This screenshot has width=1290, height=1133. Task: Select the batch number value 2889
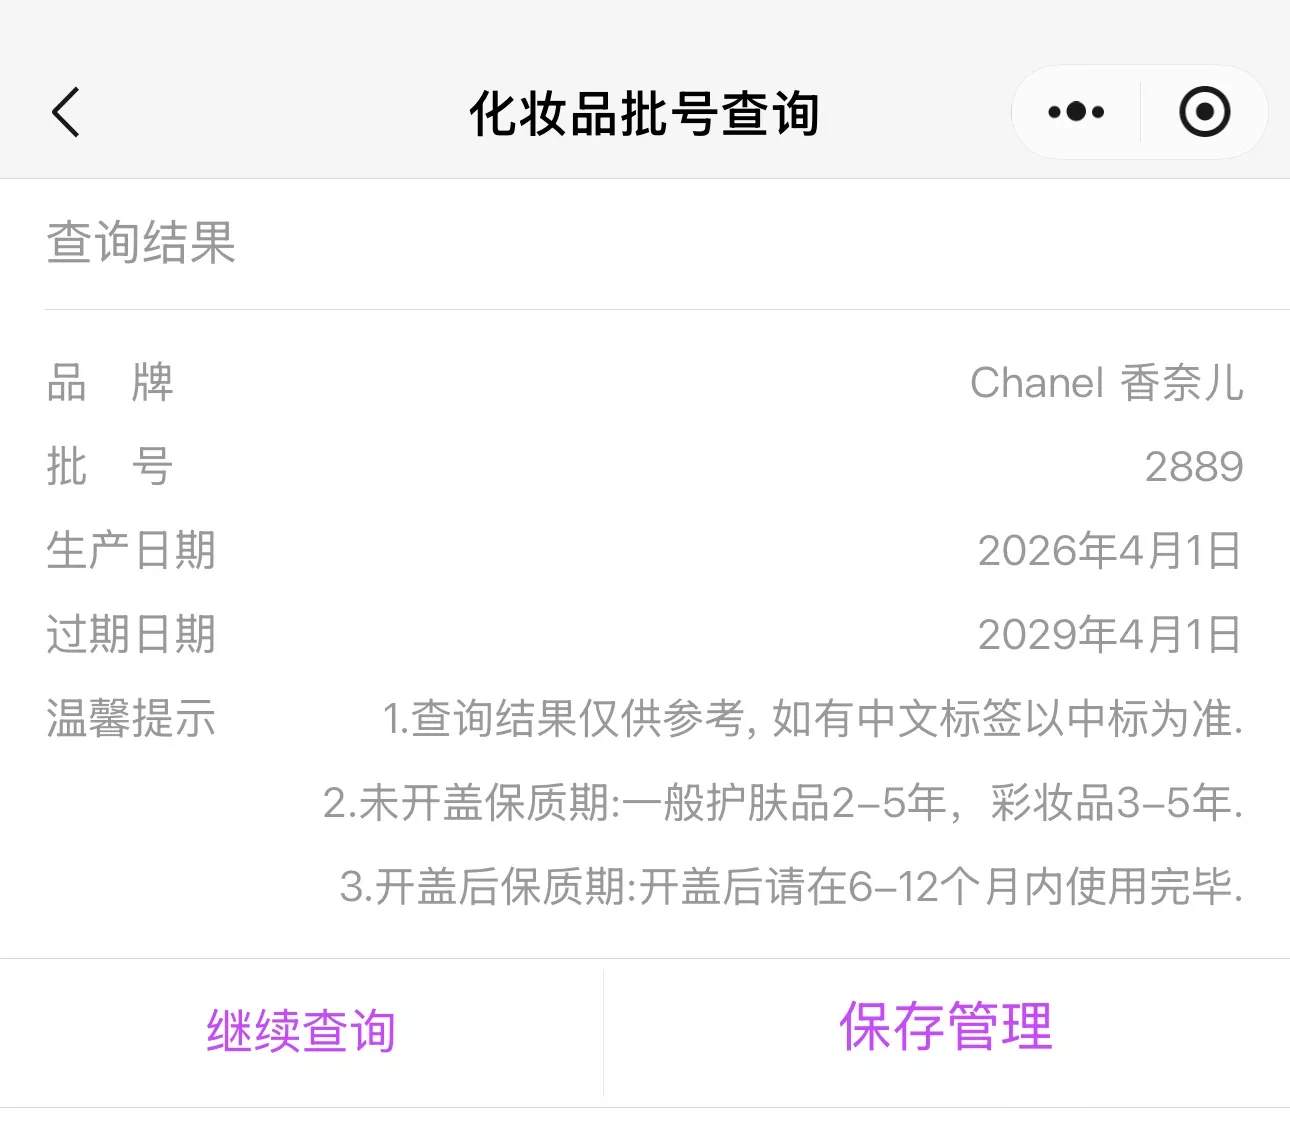click(x=1194, y=467)
